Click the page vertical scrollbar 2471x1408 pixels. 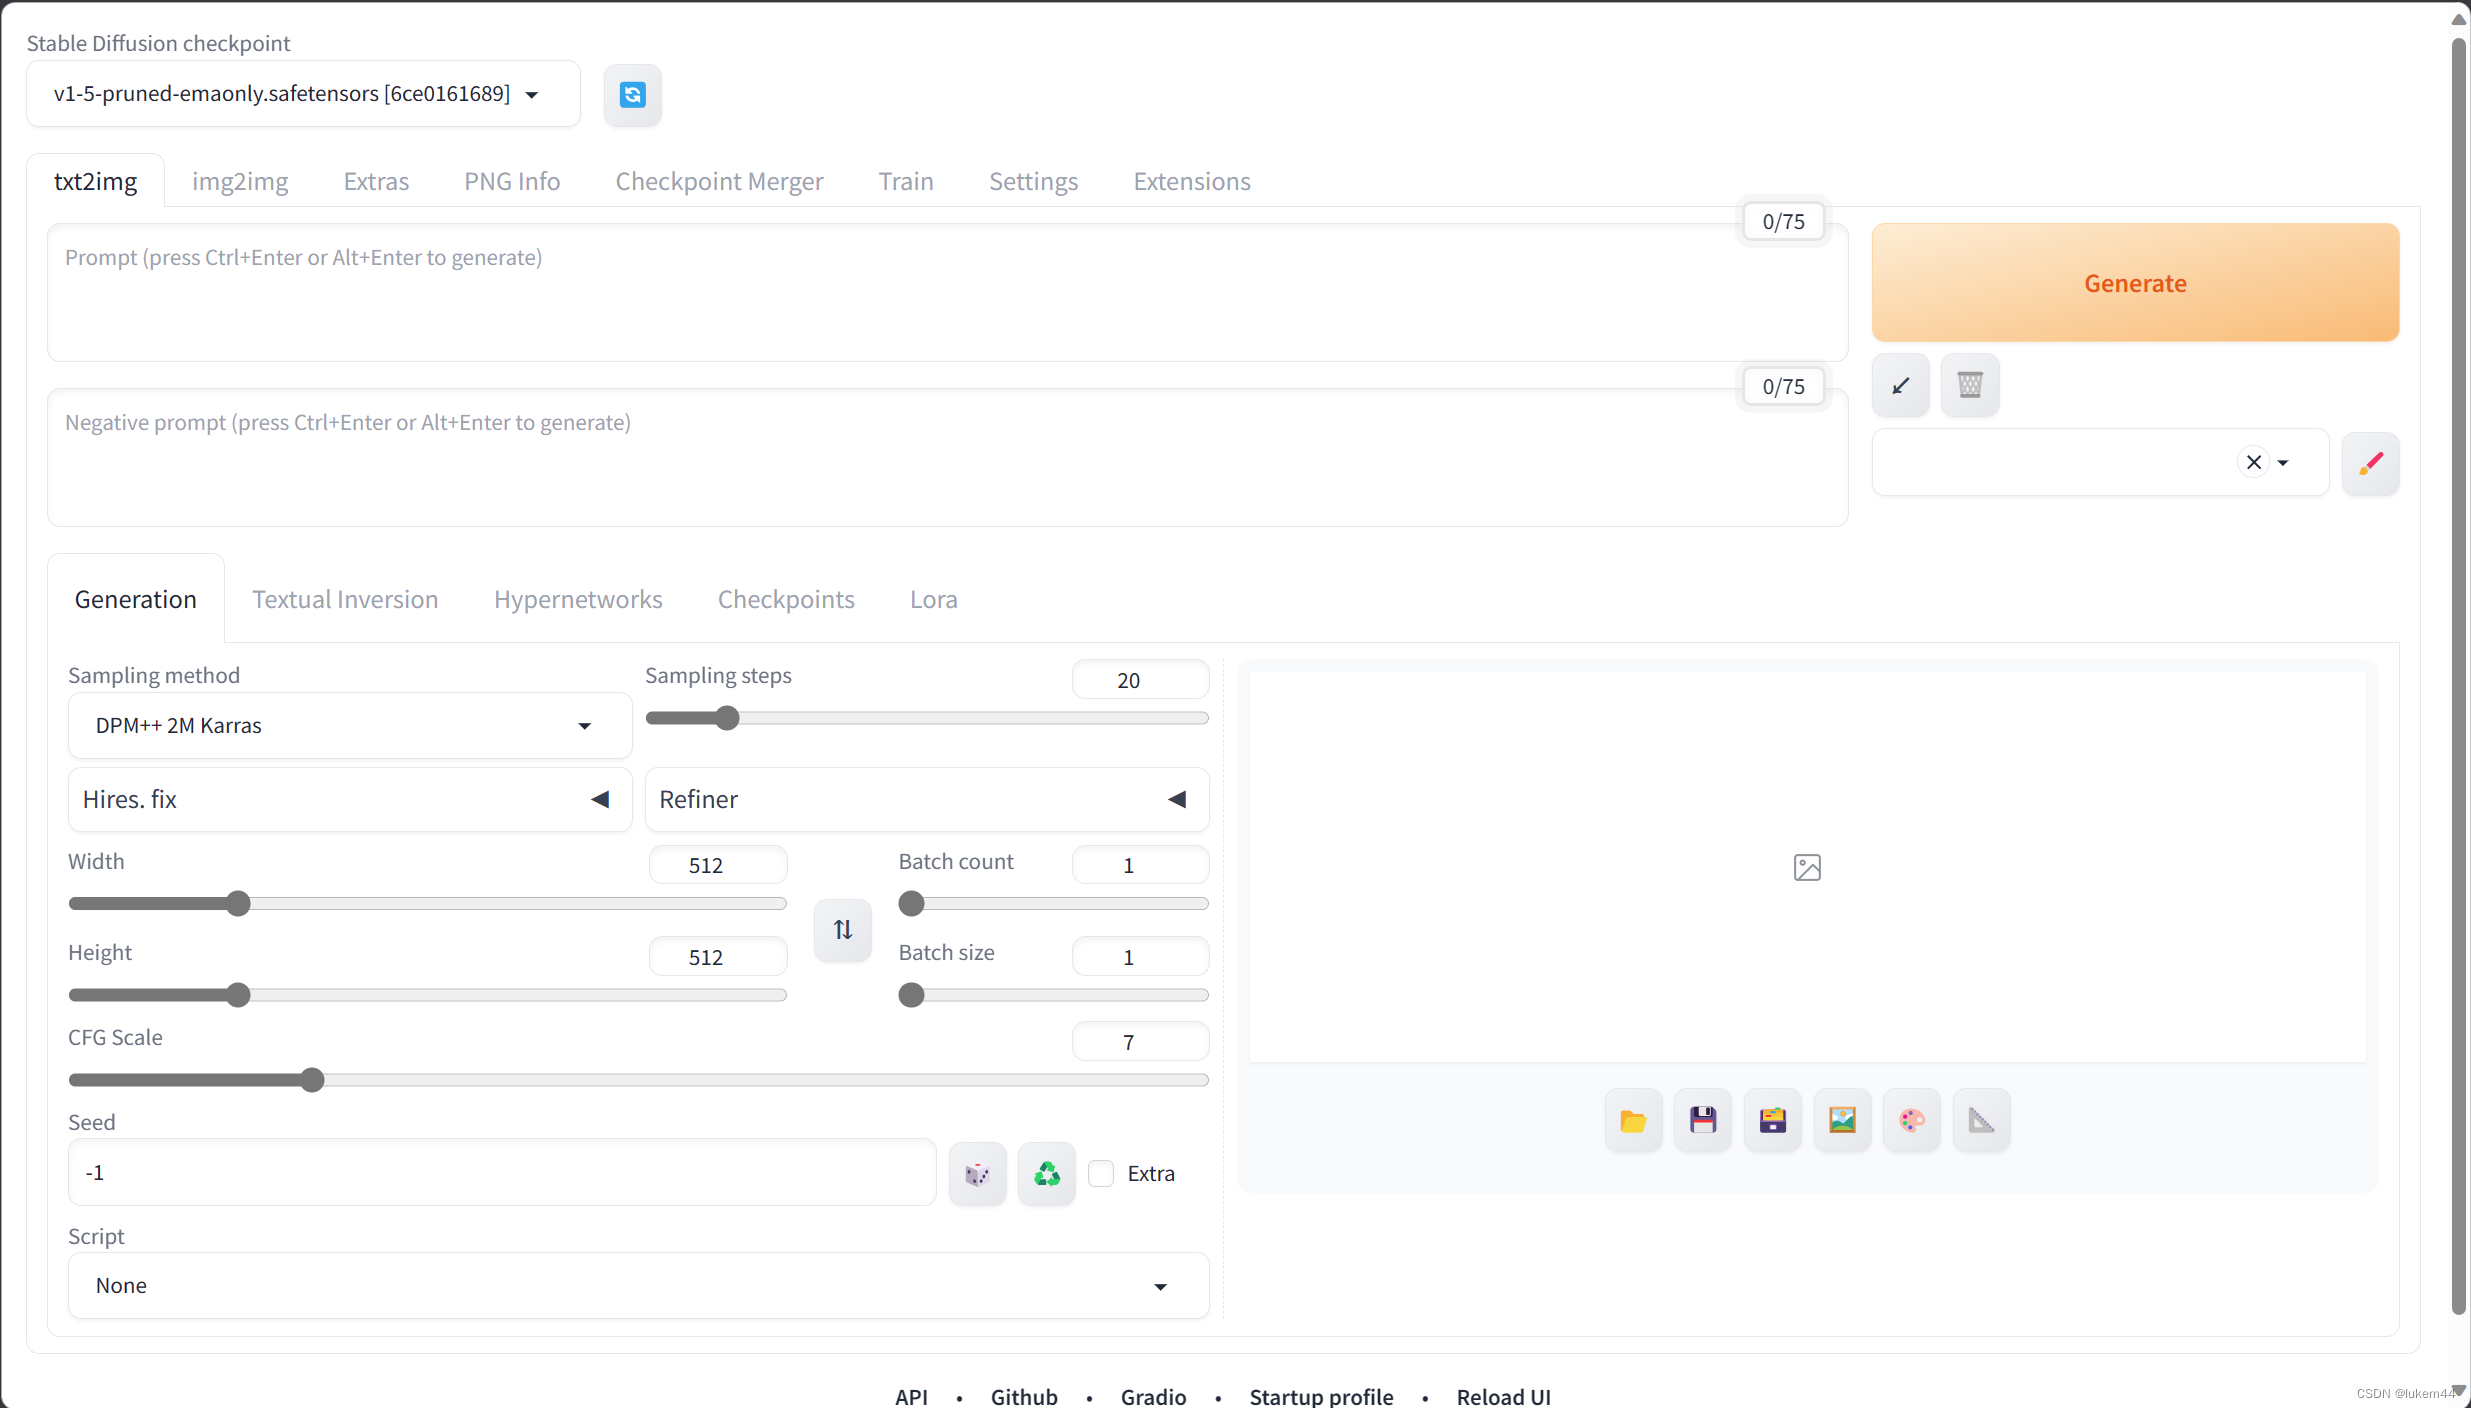pos(2459,676)
